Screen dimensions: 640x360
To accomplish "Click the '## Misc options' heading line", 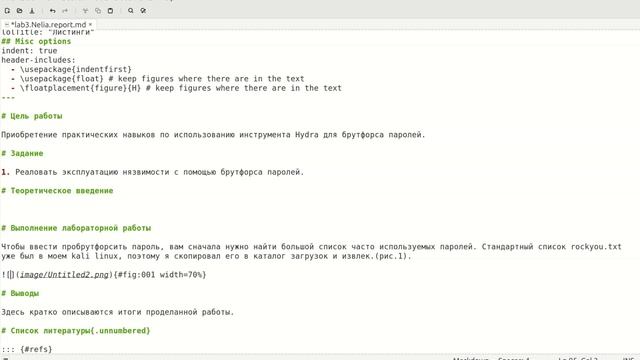I will coord(36,41).
